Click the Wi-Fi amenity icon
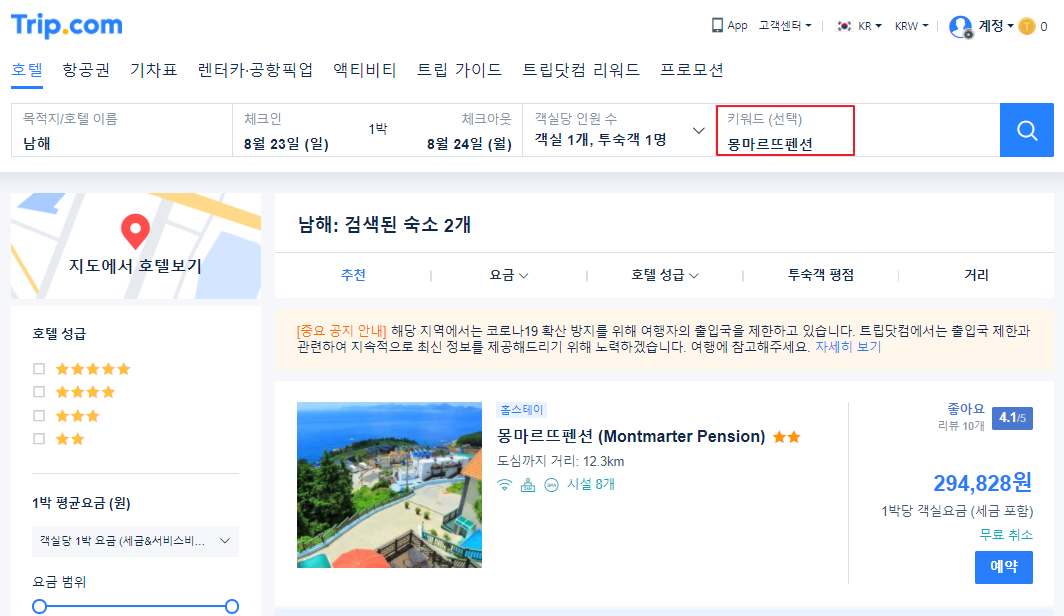This screenshot has width=1064, height=616. 504,484
